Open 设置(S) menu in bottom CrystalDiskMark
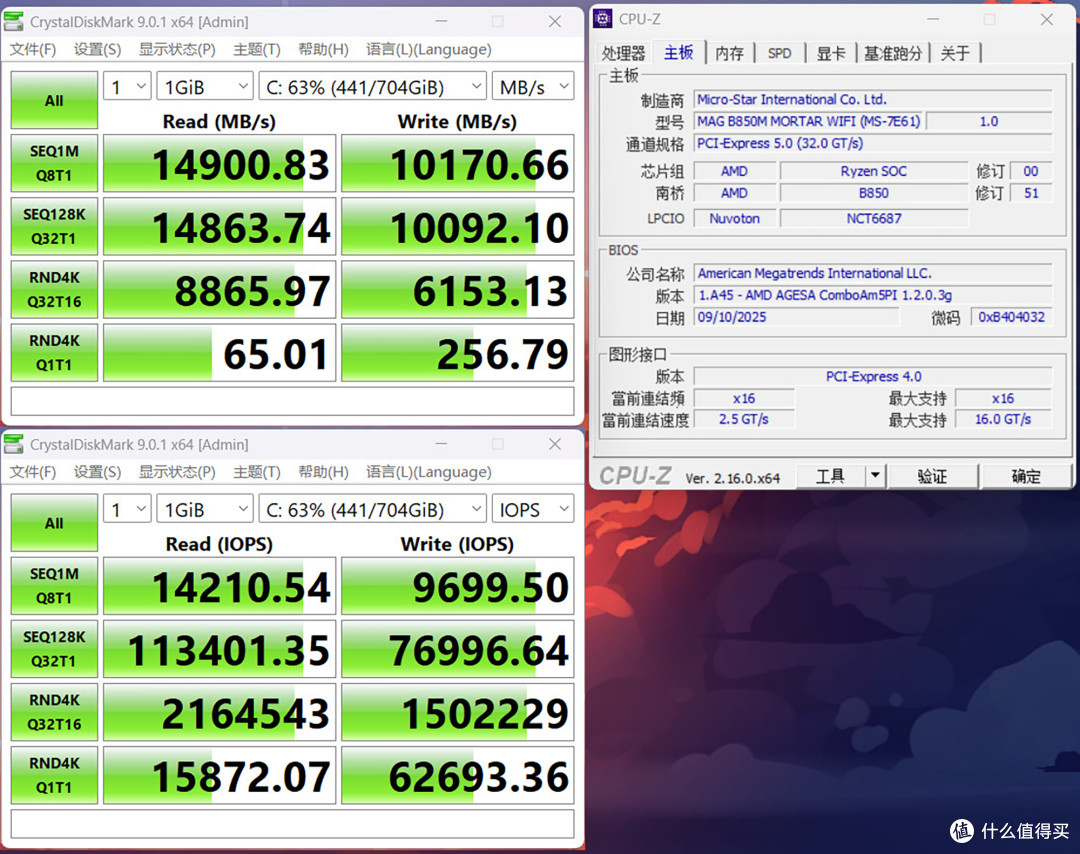Viewport: 1080px width, 854px height. click(x=97, y=472)
